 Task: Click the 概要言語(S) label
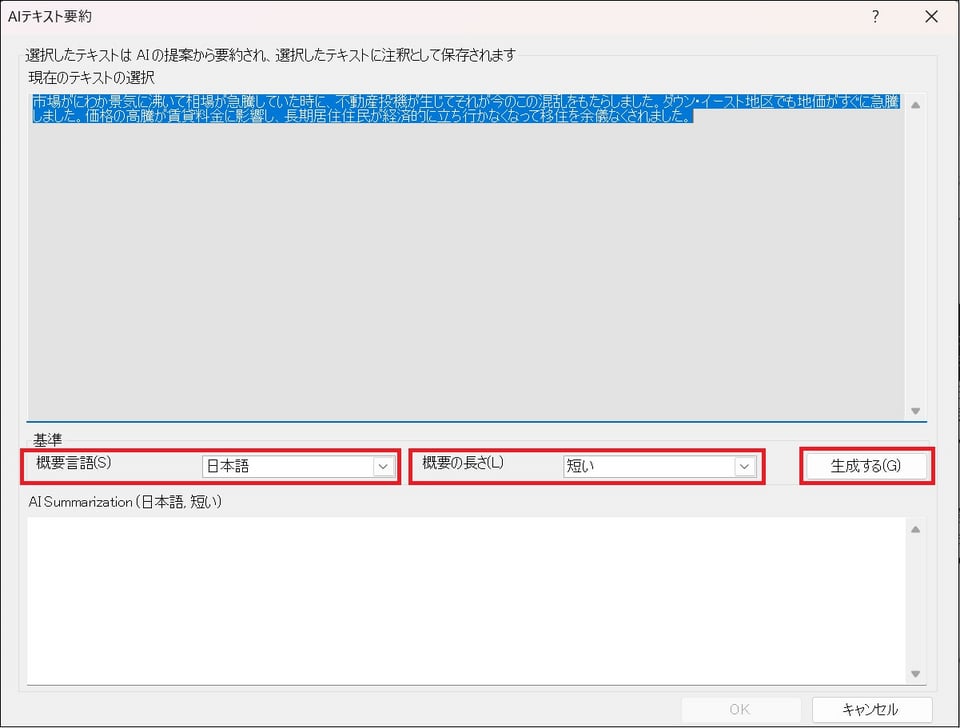[x=74, y=463]
